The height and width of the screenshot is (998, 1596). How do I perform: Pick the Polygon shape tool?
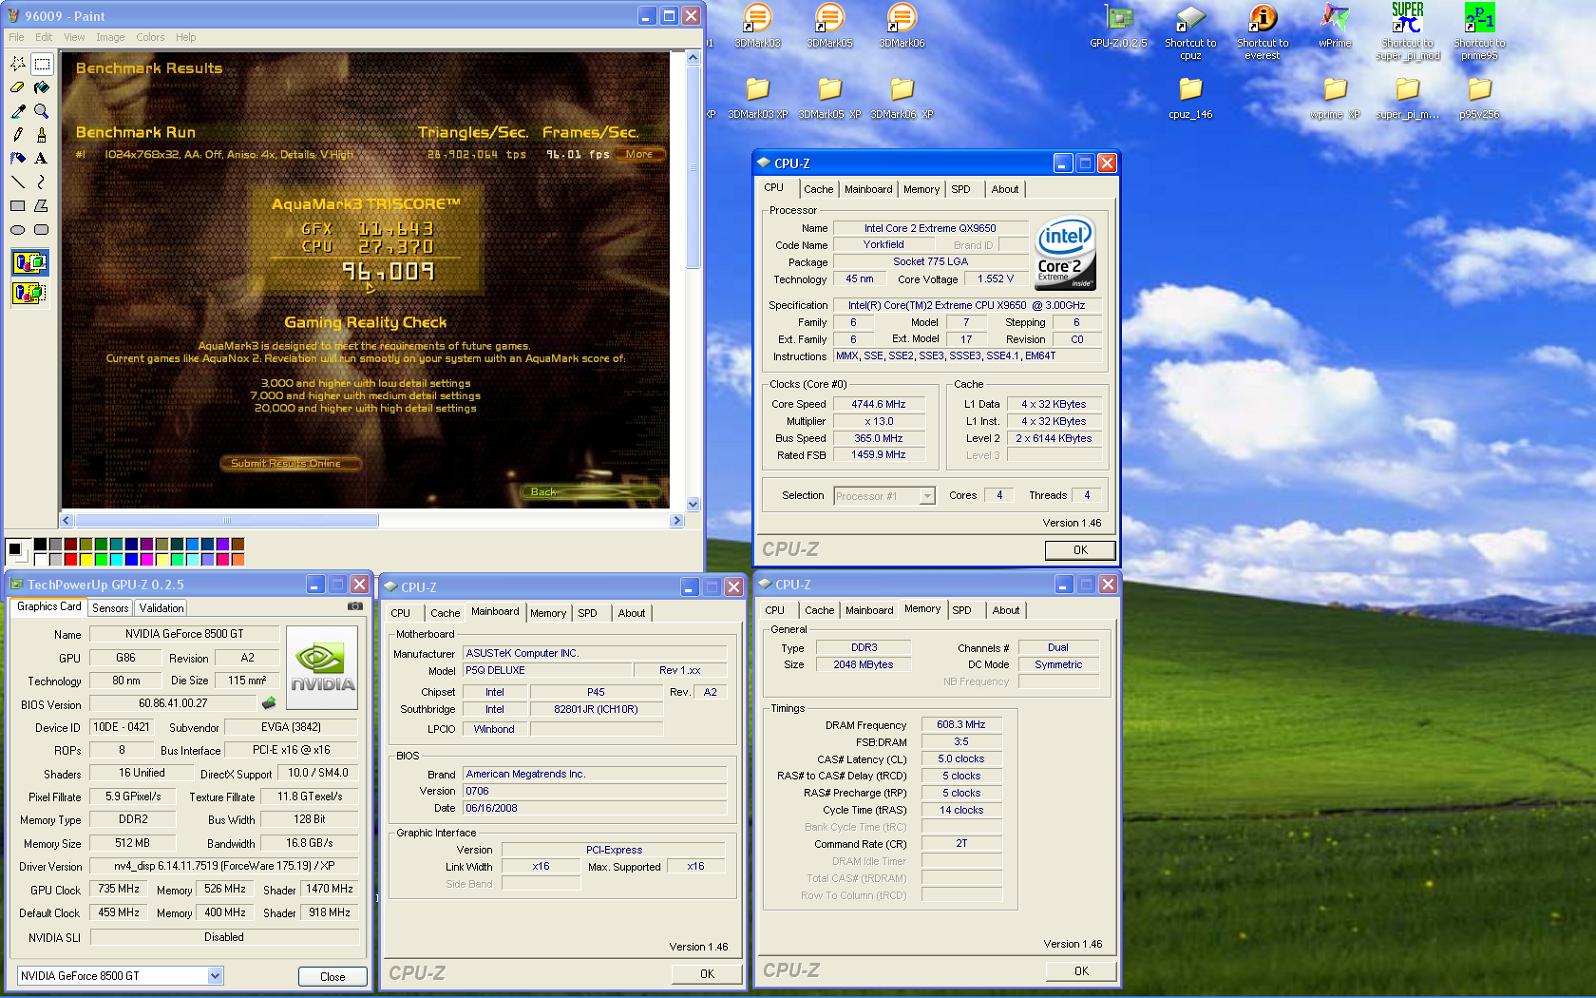42,206
